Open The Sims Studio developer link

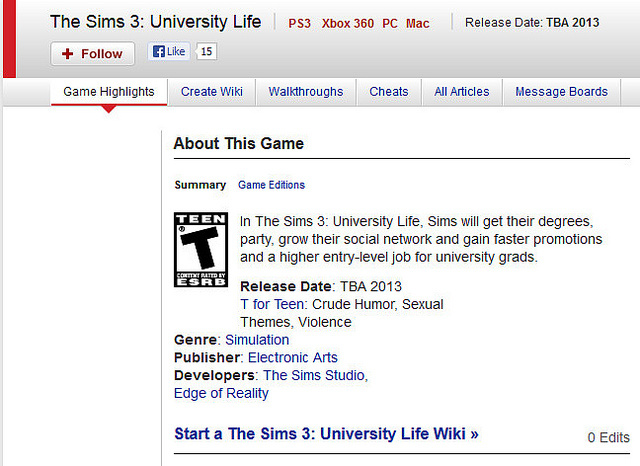coord(314,375)
